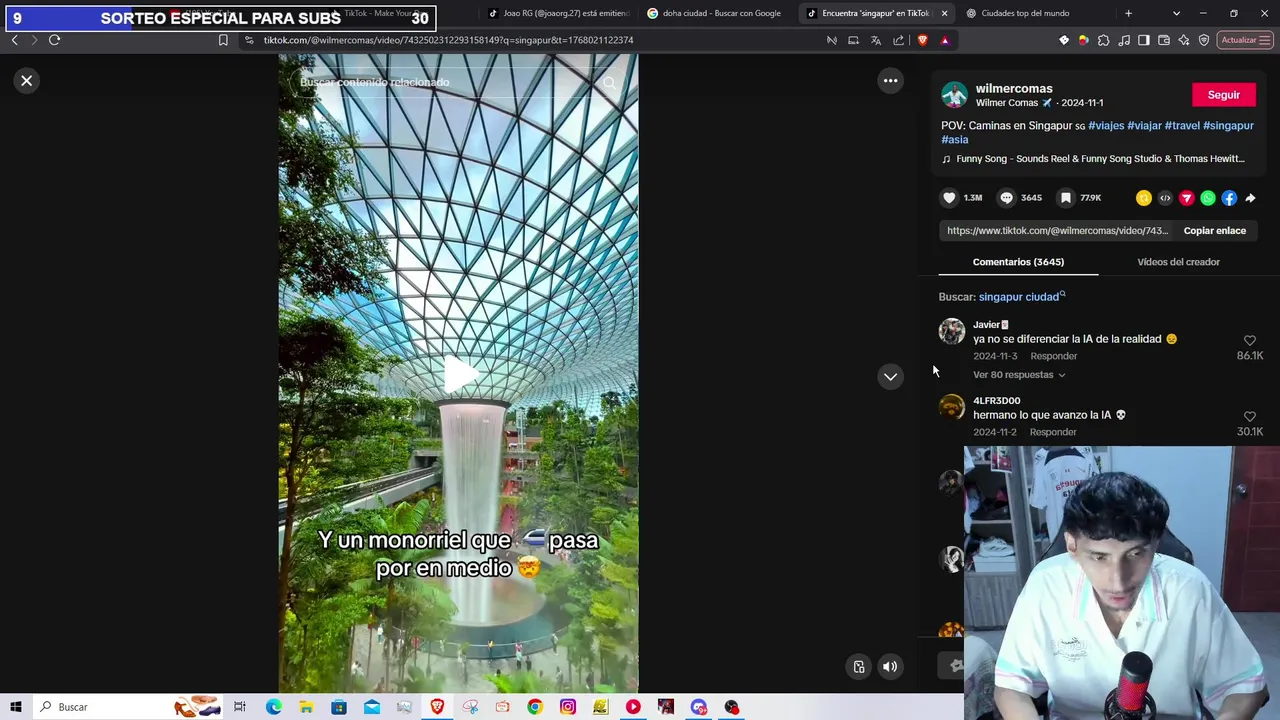Open the #asia hashtag
1280x720 pixels.
point(955,140)
